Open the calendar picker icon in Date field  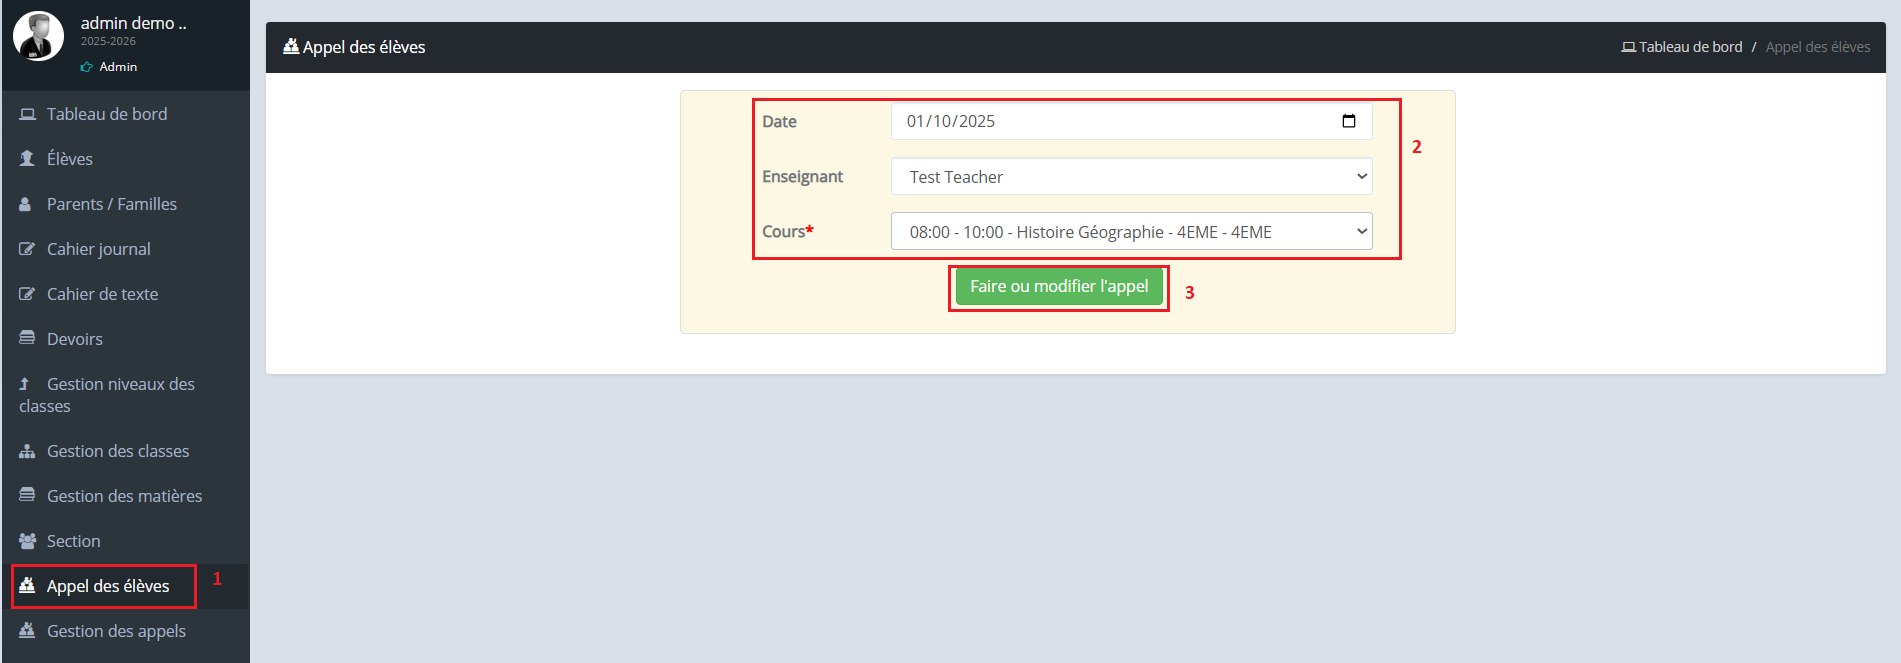click(x=1348, y=121)
